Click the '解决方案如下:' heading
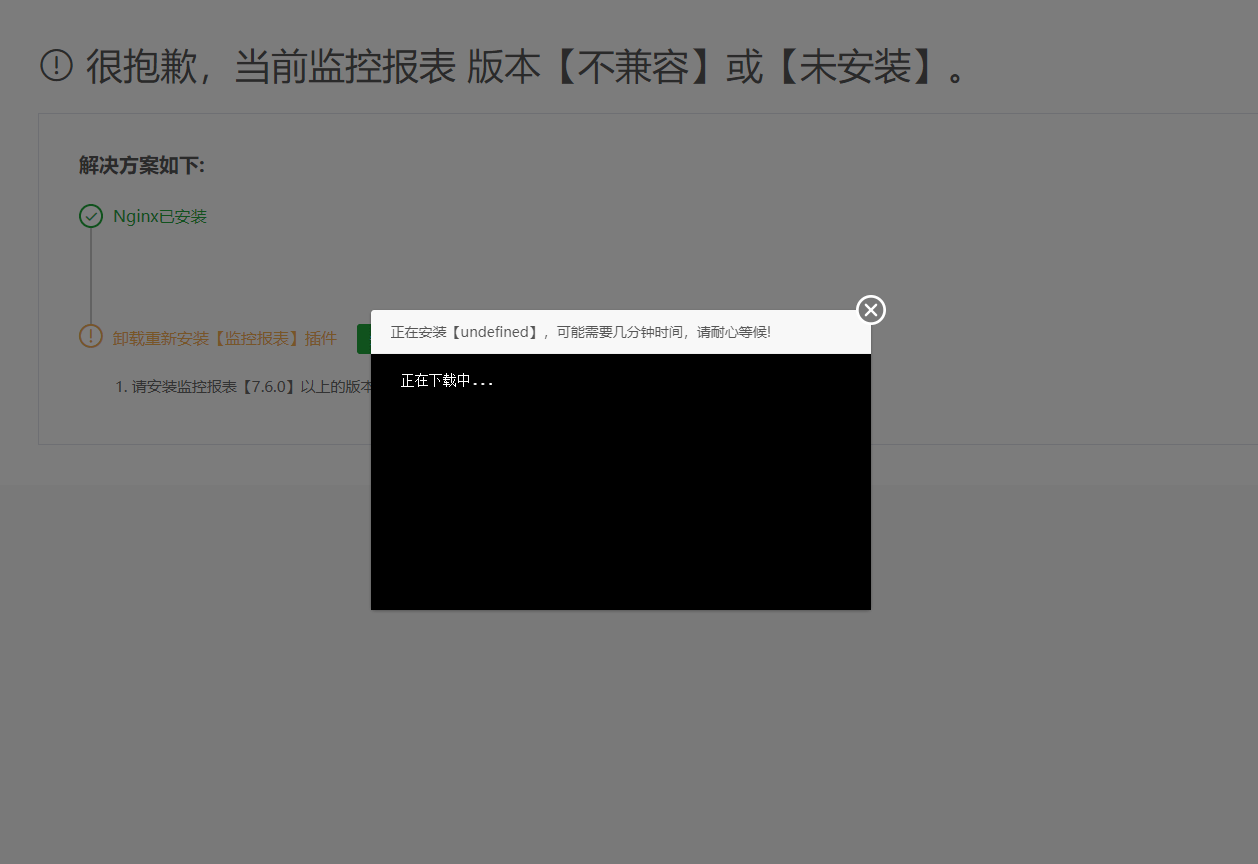This screenshot has height=864, width=1258. (142, 165)
